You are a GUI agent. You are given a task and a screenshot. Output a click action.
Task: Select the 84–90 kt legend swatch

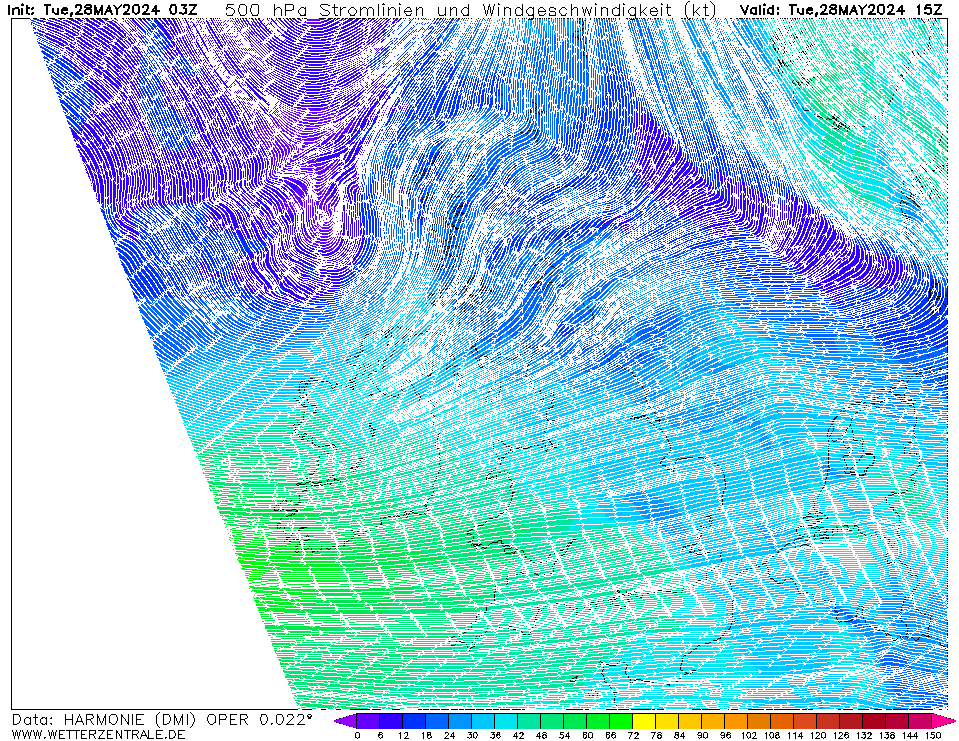pyautogui.click(x=691, y=721)
